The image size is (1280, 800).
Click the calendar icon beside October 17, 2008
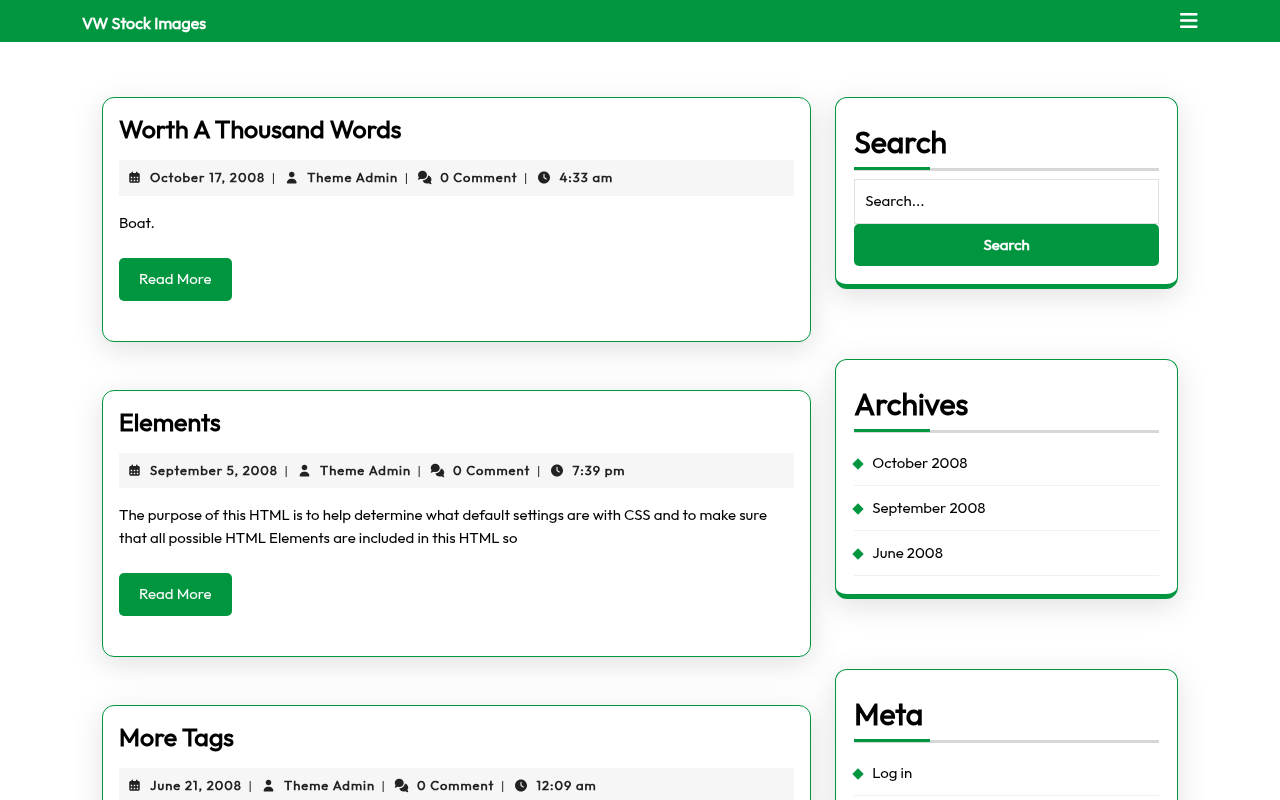[x=134, y=178]
